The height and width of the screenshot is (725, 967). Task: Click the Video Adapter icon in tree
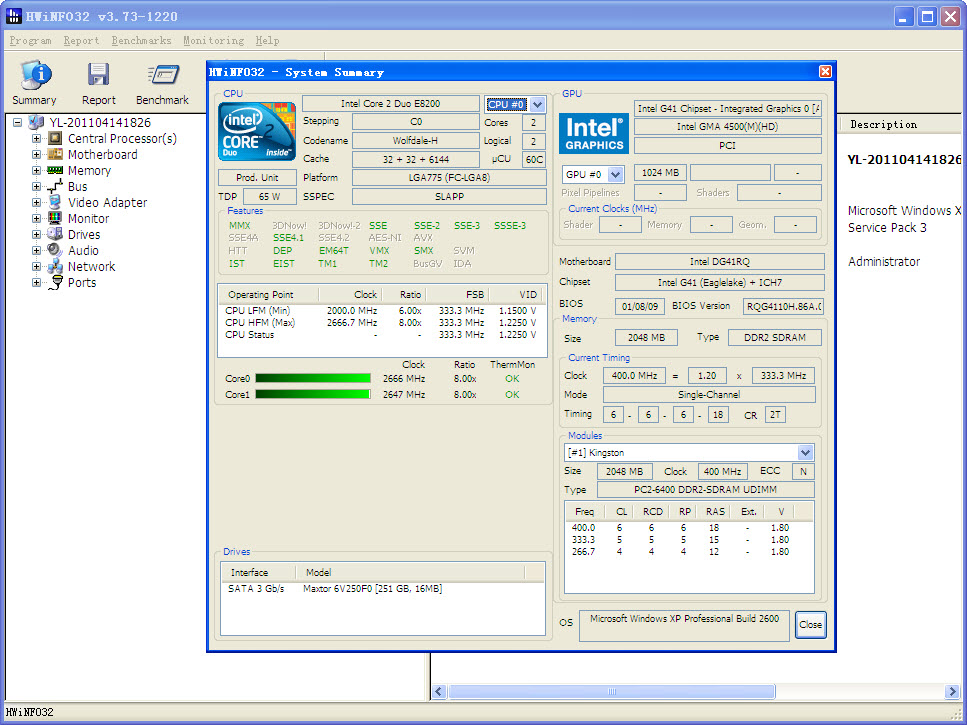pyautogui.click(x=55, y=203)
